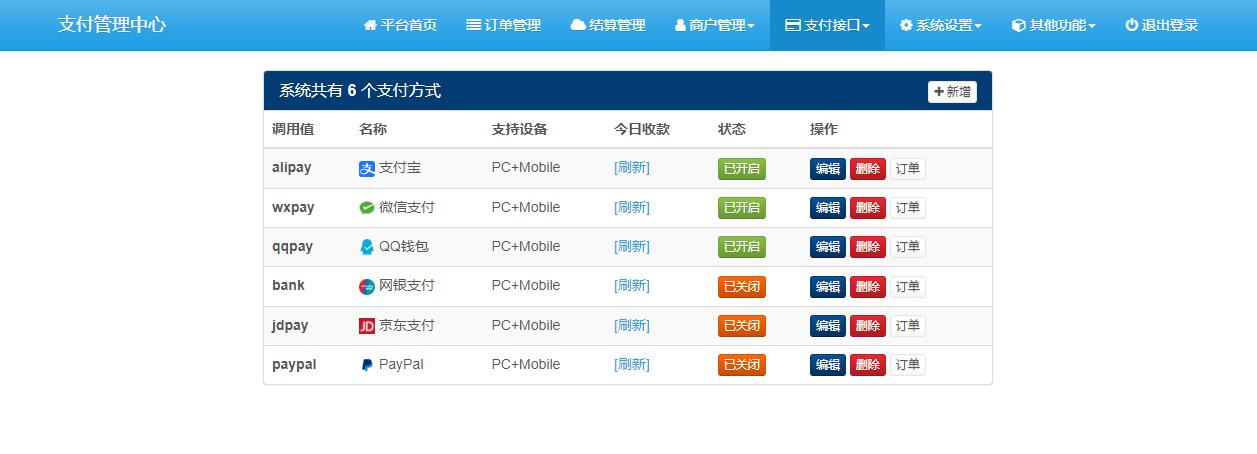Image resolution: width=1257 pixels, height=454 pixels.
Task: Click the Alipay logo icon
Action: [x=367, y=169]
